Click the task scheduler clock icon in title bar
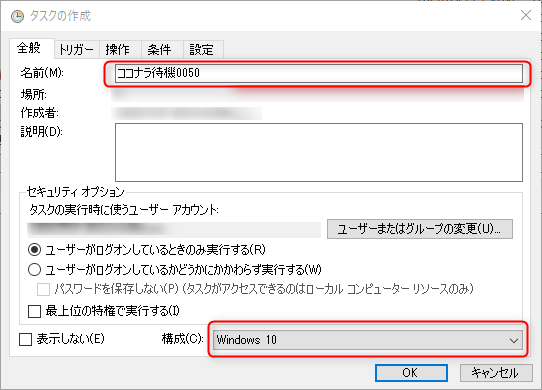542x390 pixels. (17, 16)
